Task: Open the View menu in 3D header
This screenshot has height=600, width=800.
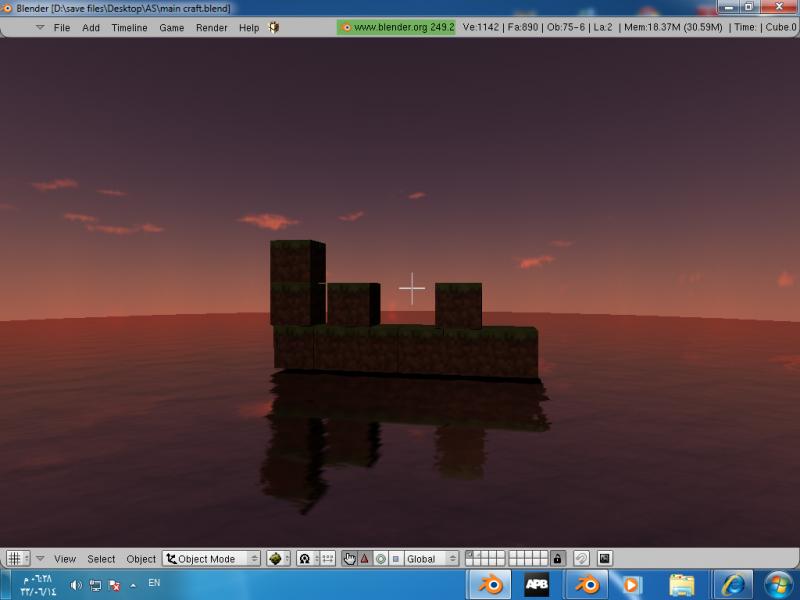Action: click(x=65, y=559)
